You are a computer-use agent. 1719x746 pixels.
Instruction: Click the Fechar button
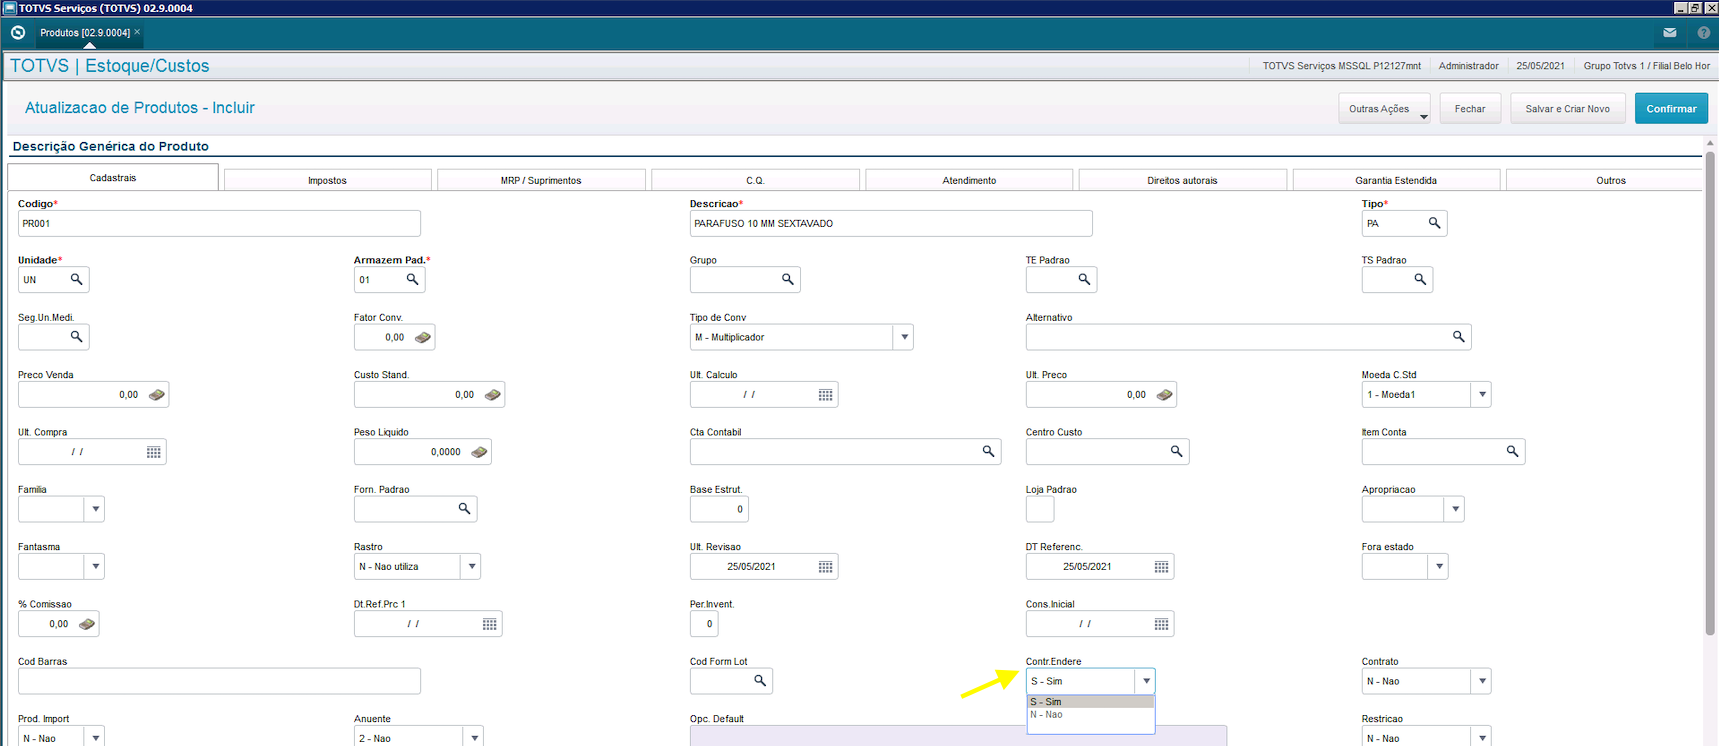[x=1470, y=108]
